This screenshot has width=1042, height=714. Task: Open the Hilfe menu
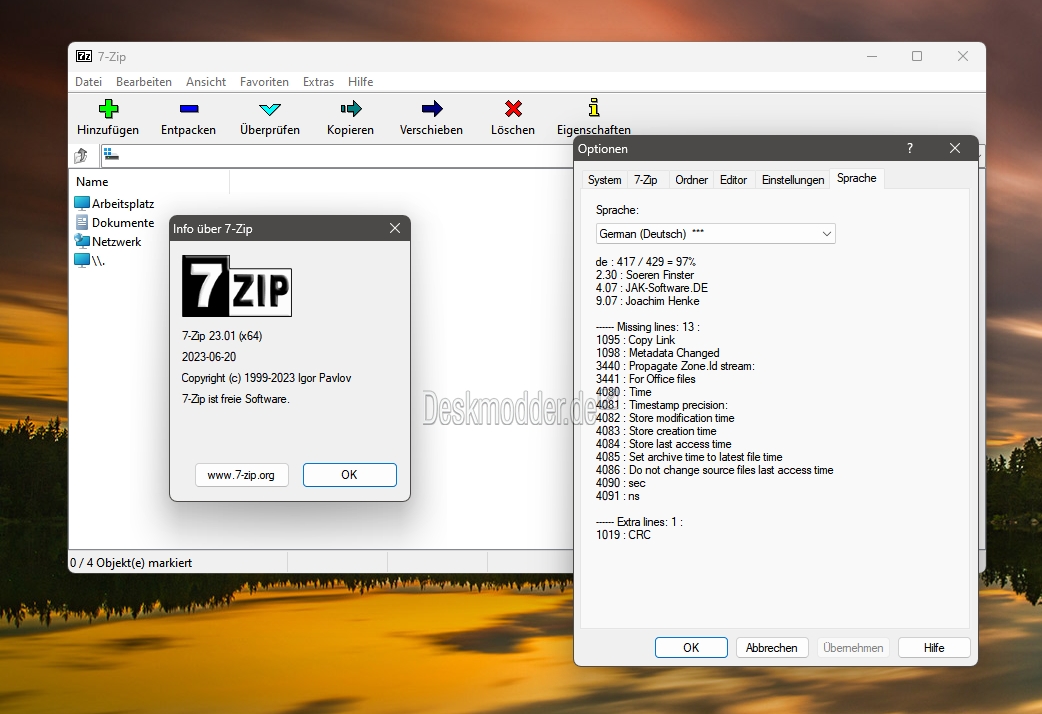coord(361,82)
